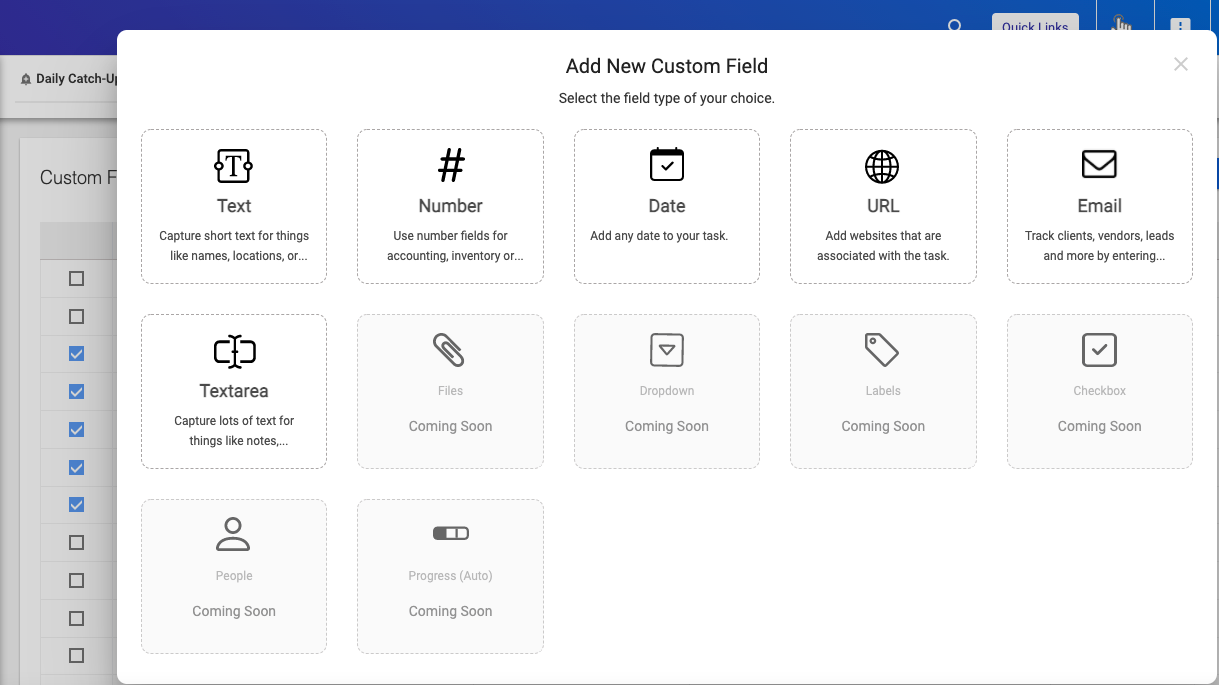
Task: Uncheck the first checked blue checkbox
Action: [76, 354]
